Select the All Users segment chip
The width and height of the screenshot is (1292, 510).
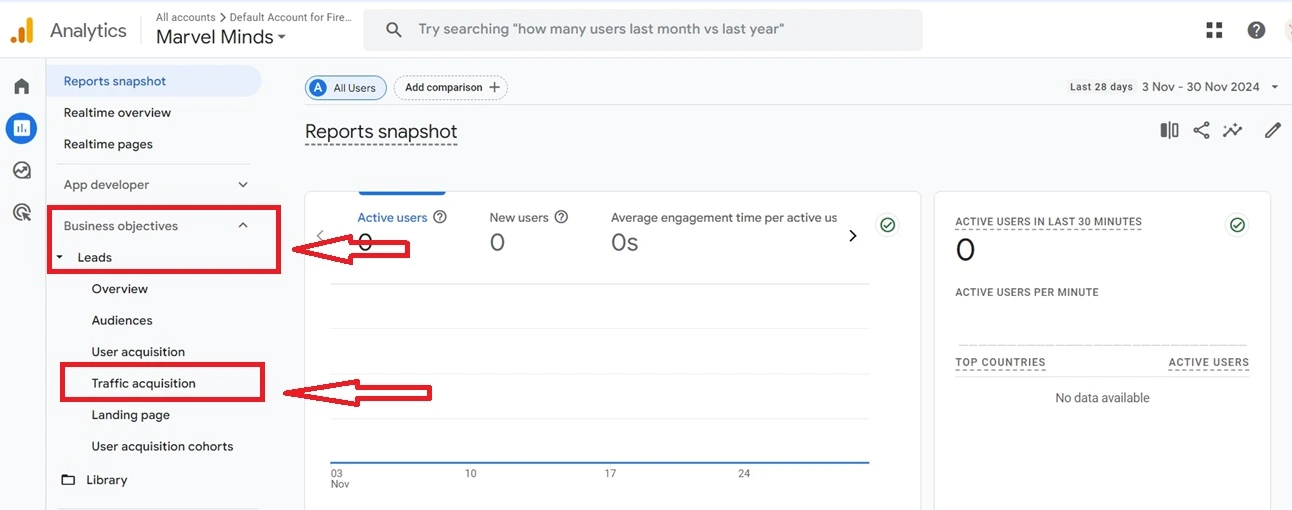tap(344, 88)
